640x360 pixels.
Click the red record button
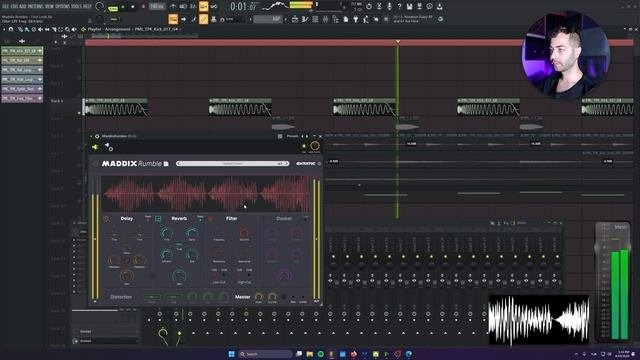click(x=143, y=7)
